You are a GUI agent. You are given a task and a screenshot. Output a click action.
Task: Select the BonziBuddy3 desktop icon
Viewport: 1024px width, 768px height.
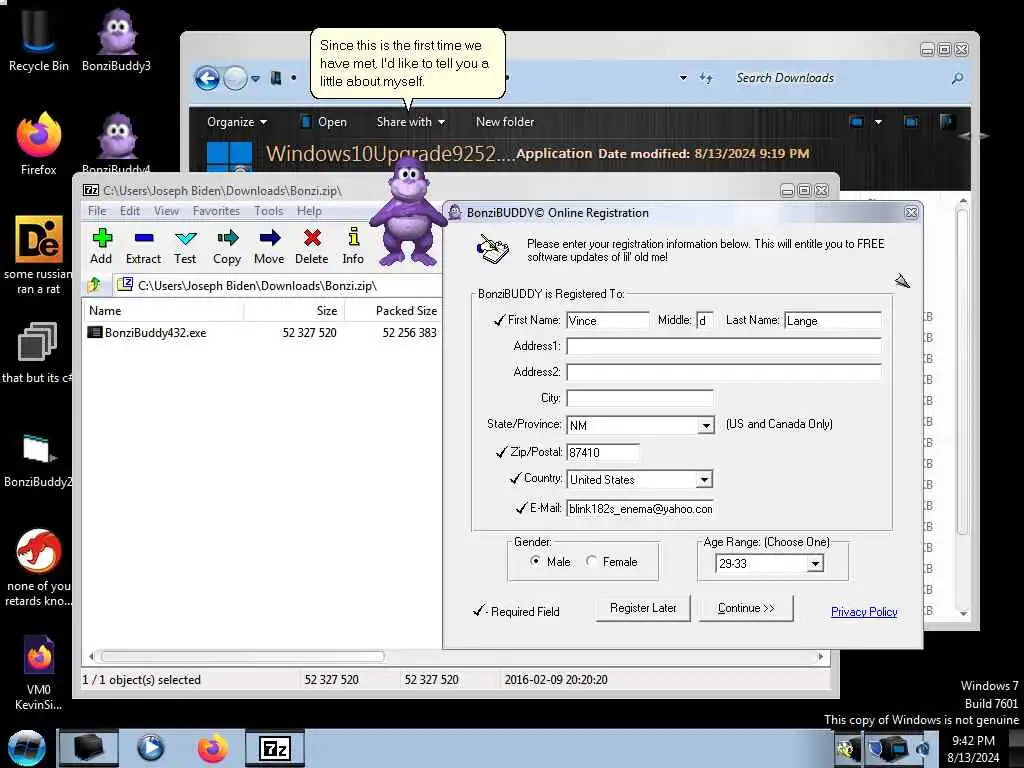116,39
